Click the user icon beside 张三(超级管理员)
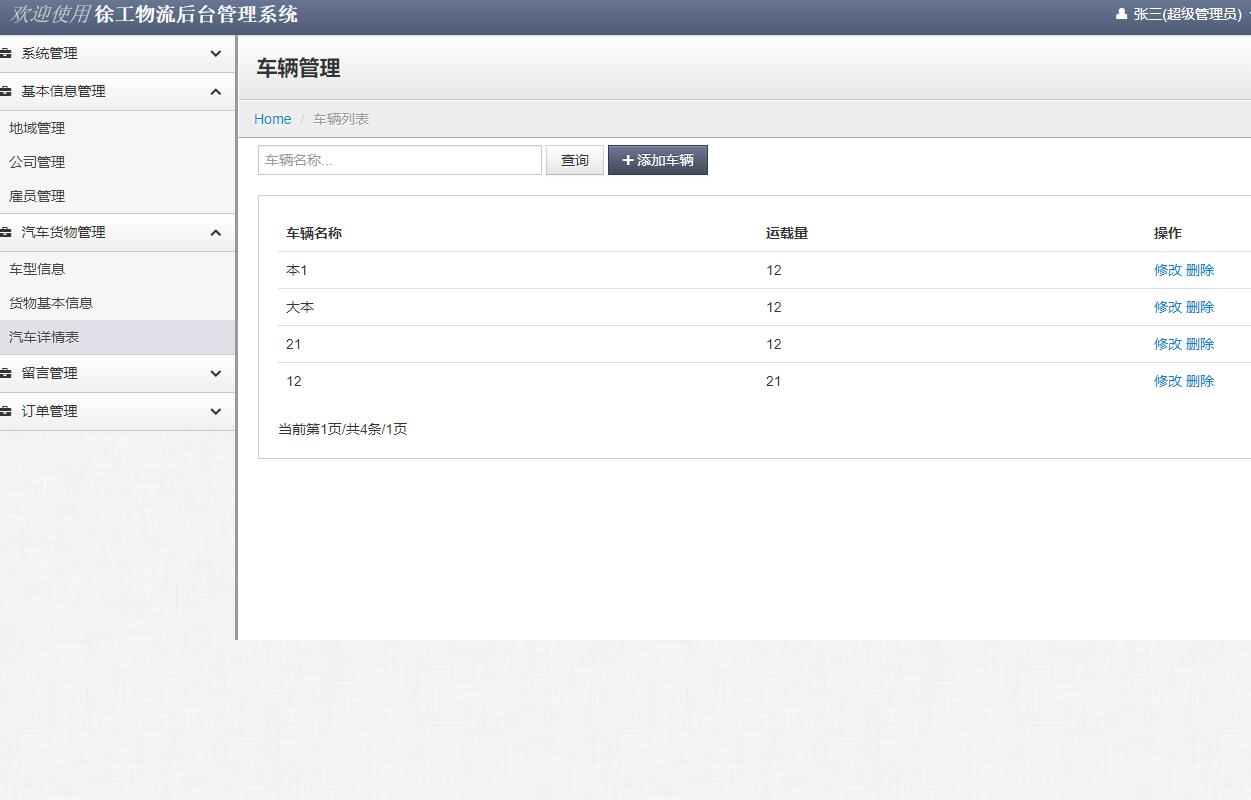 point(1121,14)
